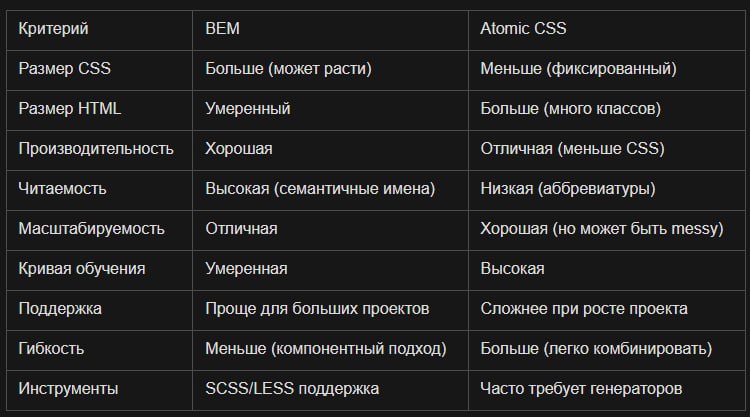Click the "Низкая (аббревиатуры)" cell
Viewport: 750px width, 417px height.
(x=607, y=190)
